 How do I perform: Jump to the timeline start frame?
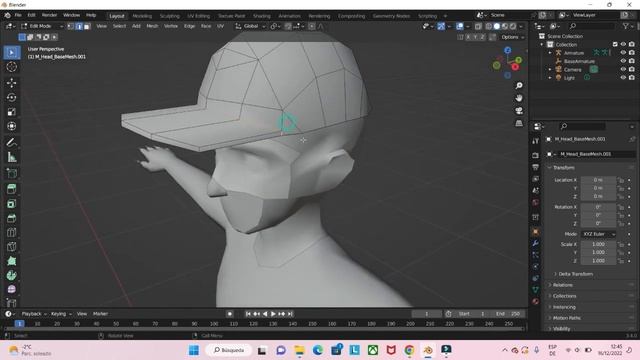248,314
